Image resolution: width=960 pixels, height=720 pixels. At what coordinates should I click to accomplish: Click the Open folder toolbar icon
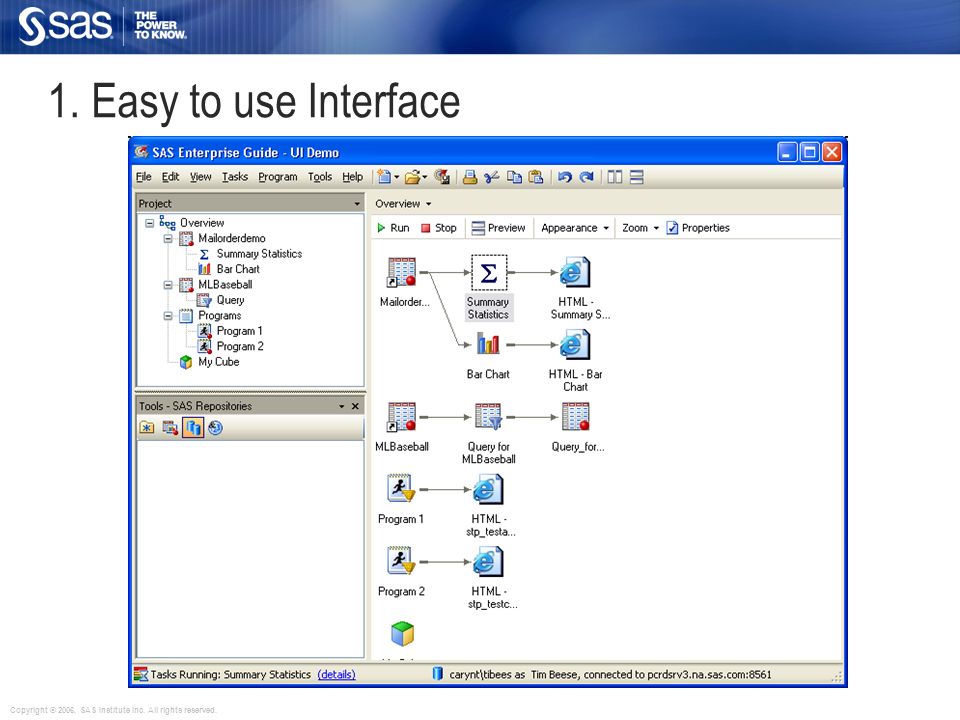413,177
